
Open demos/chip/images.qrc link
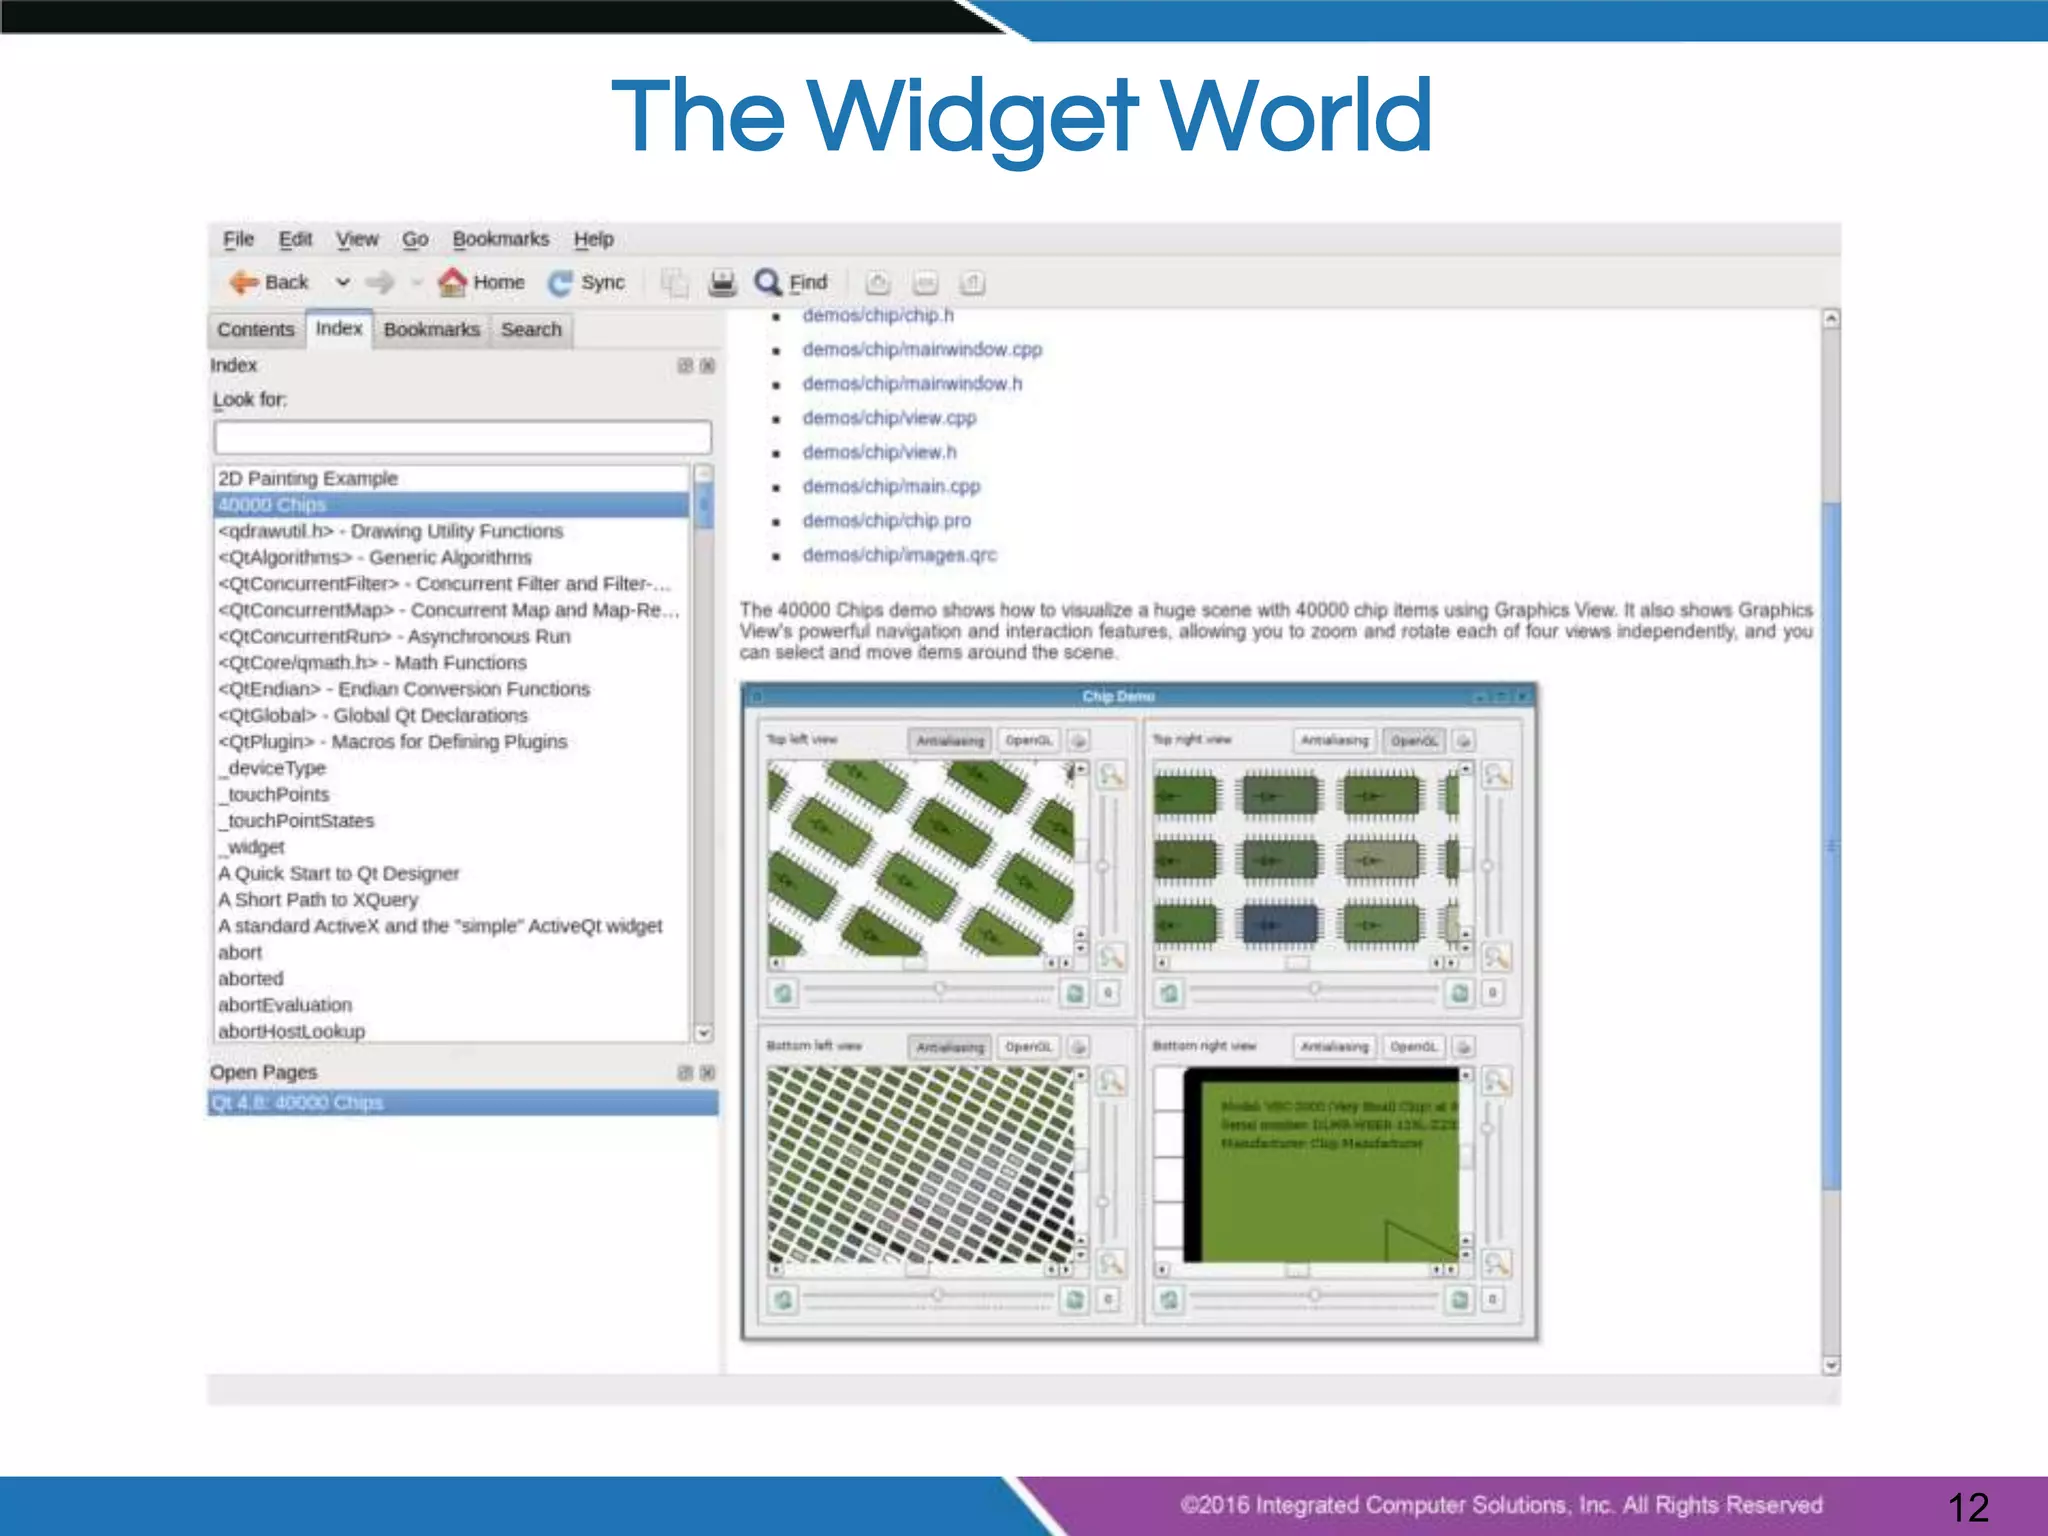point(899,555)
